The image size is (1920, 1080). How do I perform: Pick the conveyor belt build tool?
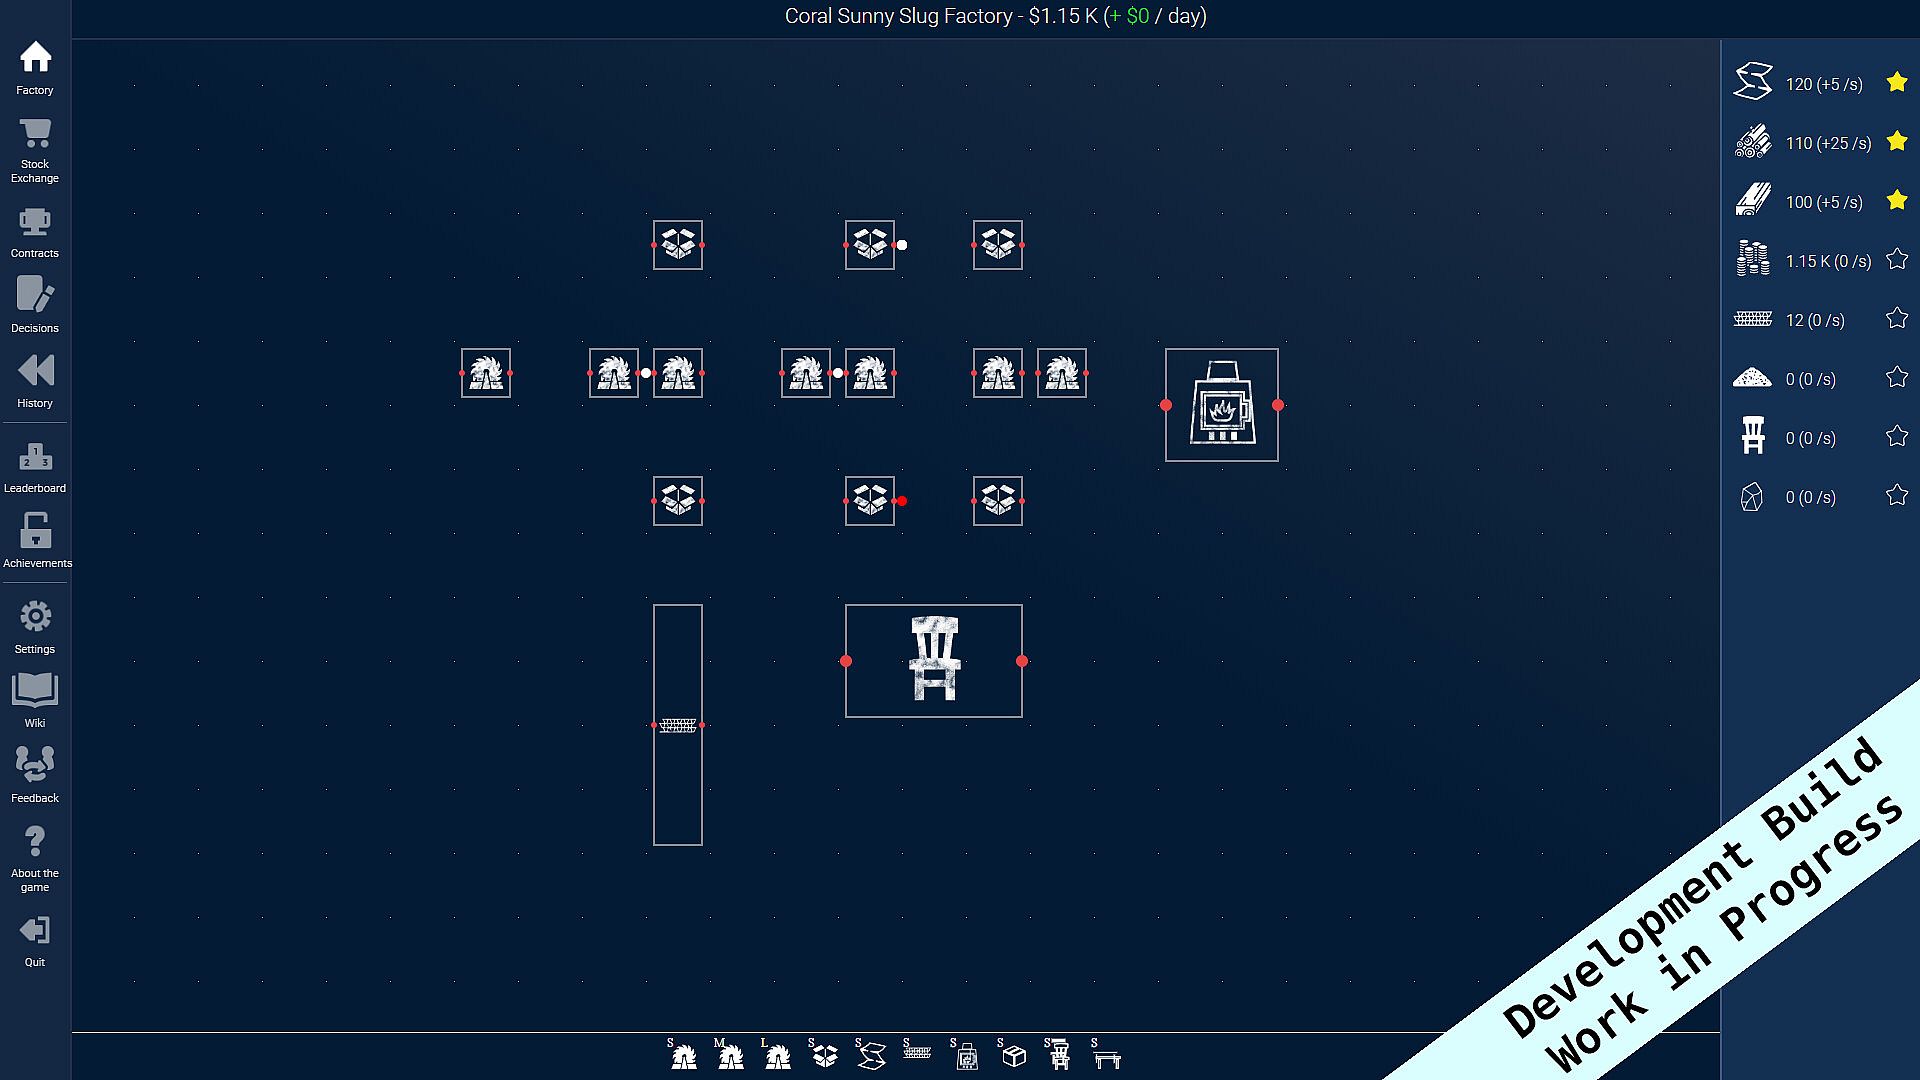pos(917,1051)
